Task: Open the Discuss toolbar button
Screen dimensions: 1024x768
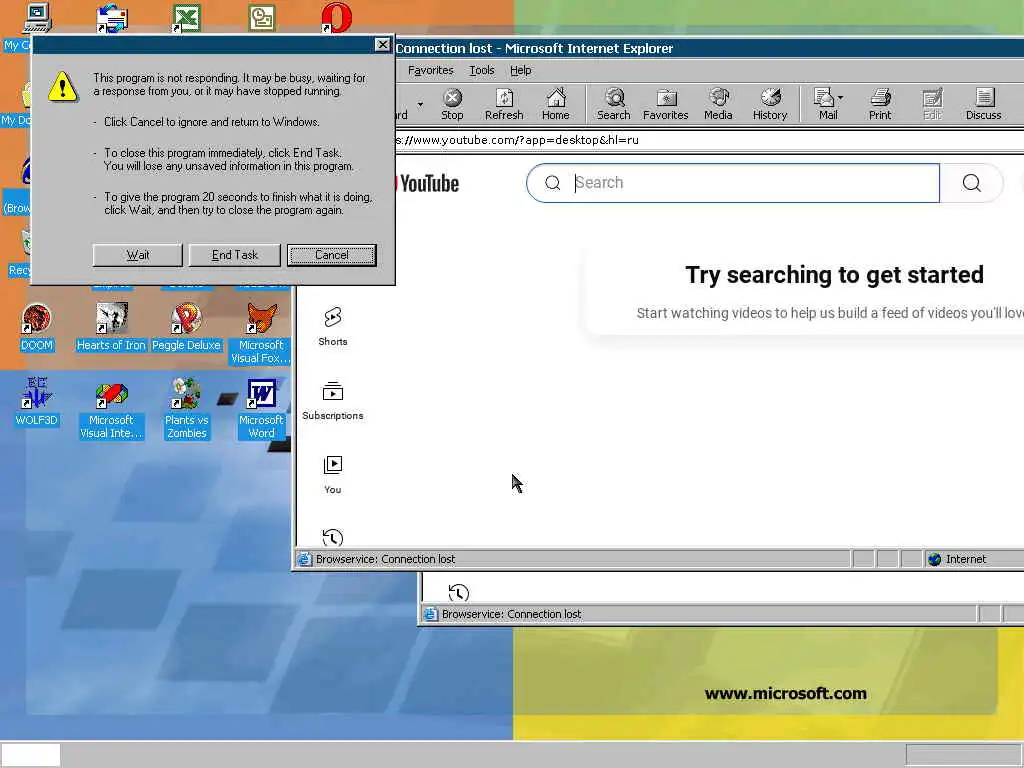Action: coord(984,104)
